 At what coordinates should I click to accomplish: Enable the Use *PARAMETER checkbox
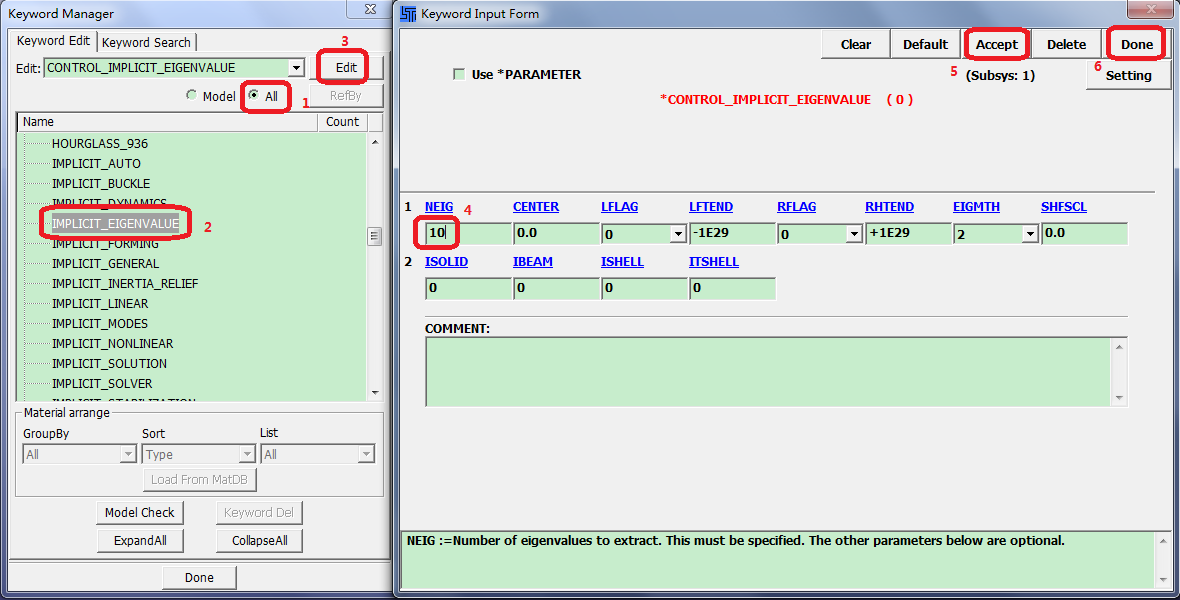coord(459,75)
